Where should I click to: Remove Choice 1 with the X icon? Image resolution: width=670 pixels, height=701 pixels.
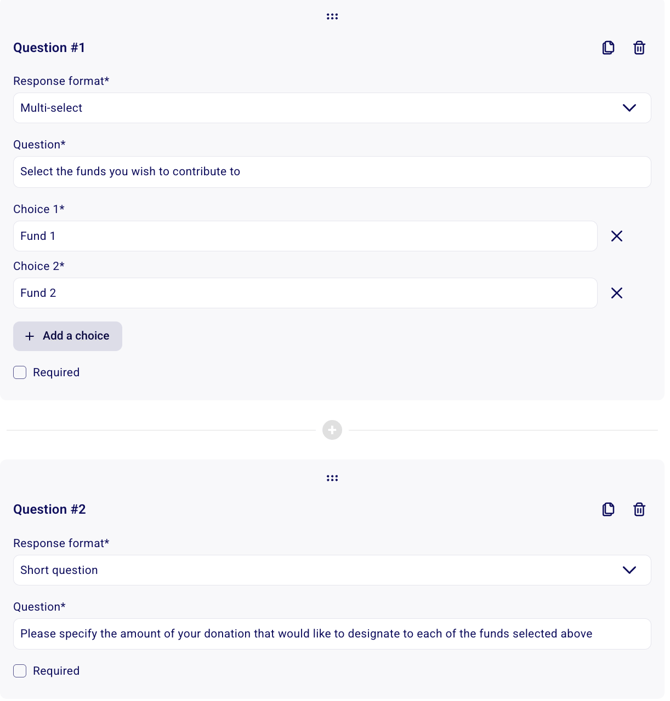point(617,236)
